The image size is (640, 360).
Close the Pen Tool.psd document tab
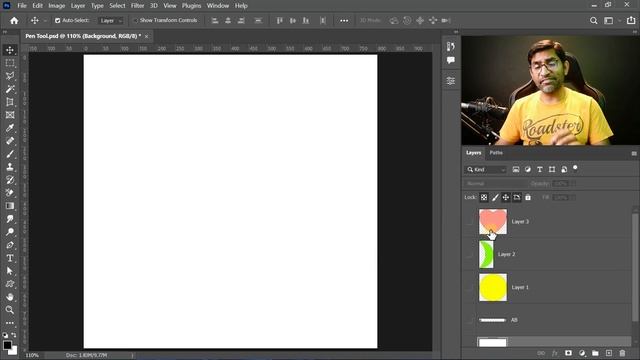[x=147, y=36]
